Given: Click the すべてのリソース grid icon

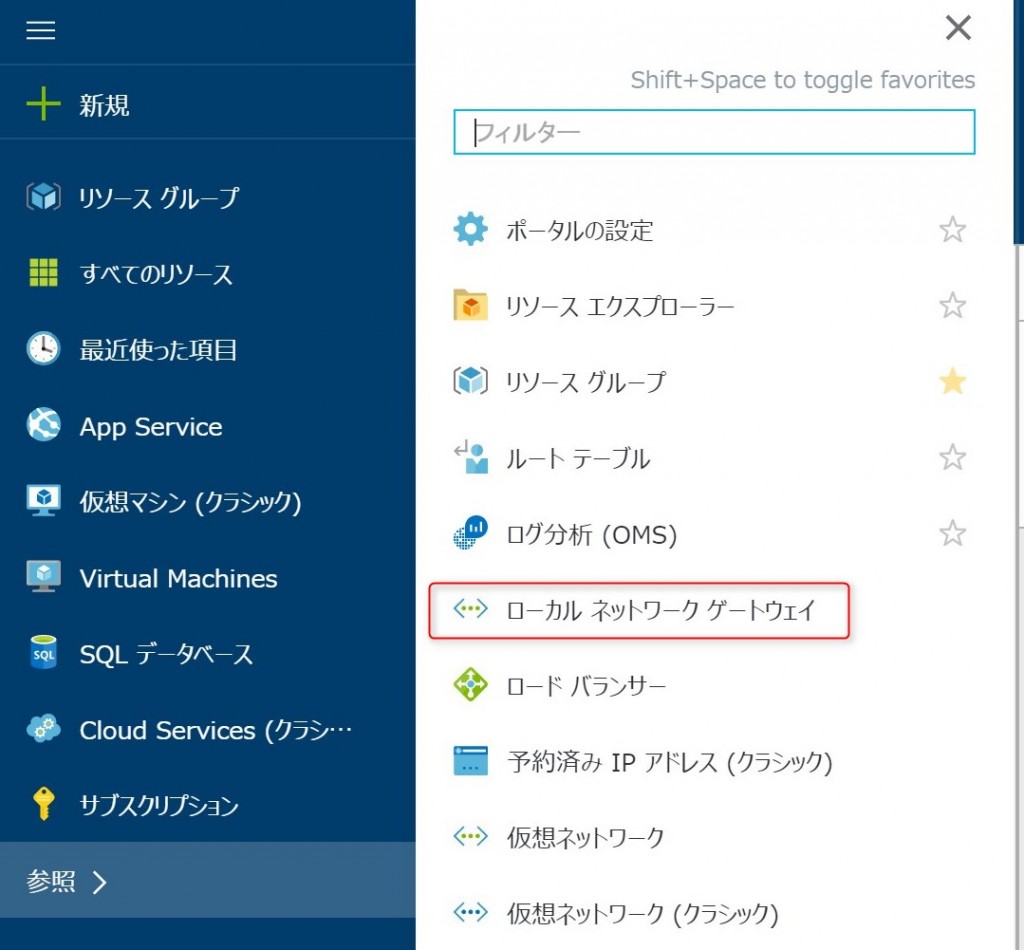Looking at the screenshot, I should (43, 274).
